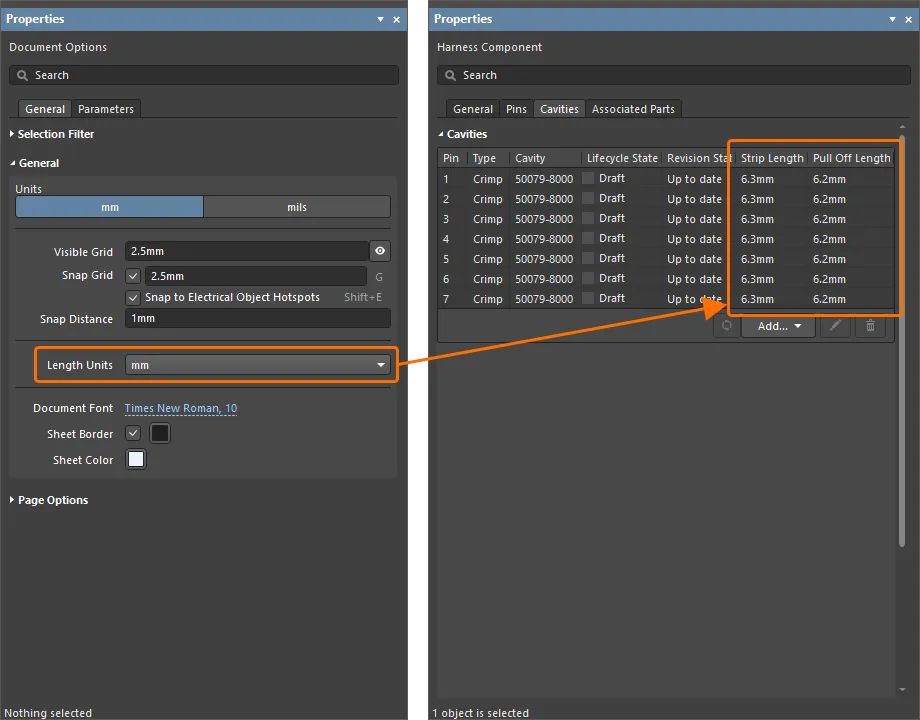The height and width of the screenshot is (720, 920).
Task: Open the white Sheet Color swatch
Action: pyautogui.click(x=136, y=460)
